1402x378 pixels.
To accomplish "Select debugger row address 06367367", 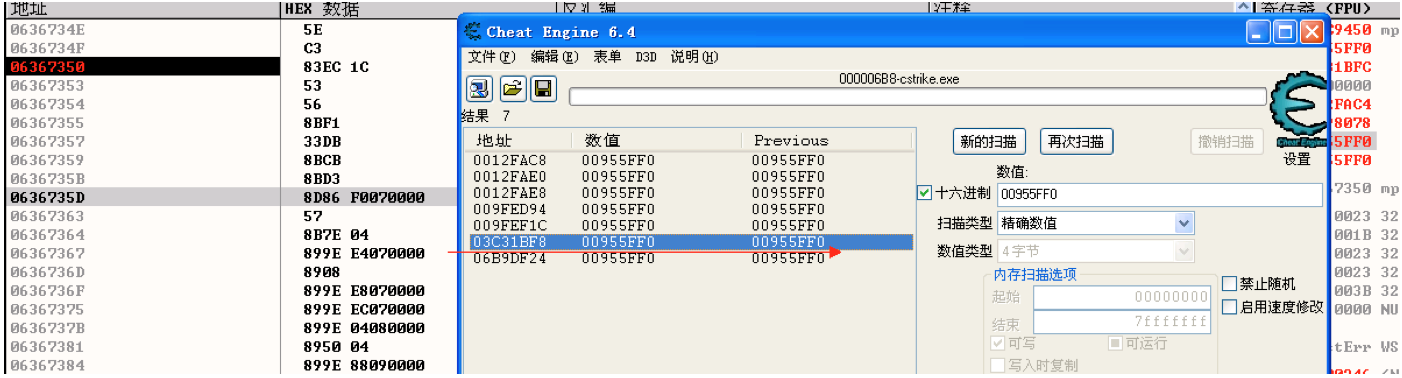I will [x=48, y=253].
